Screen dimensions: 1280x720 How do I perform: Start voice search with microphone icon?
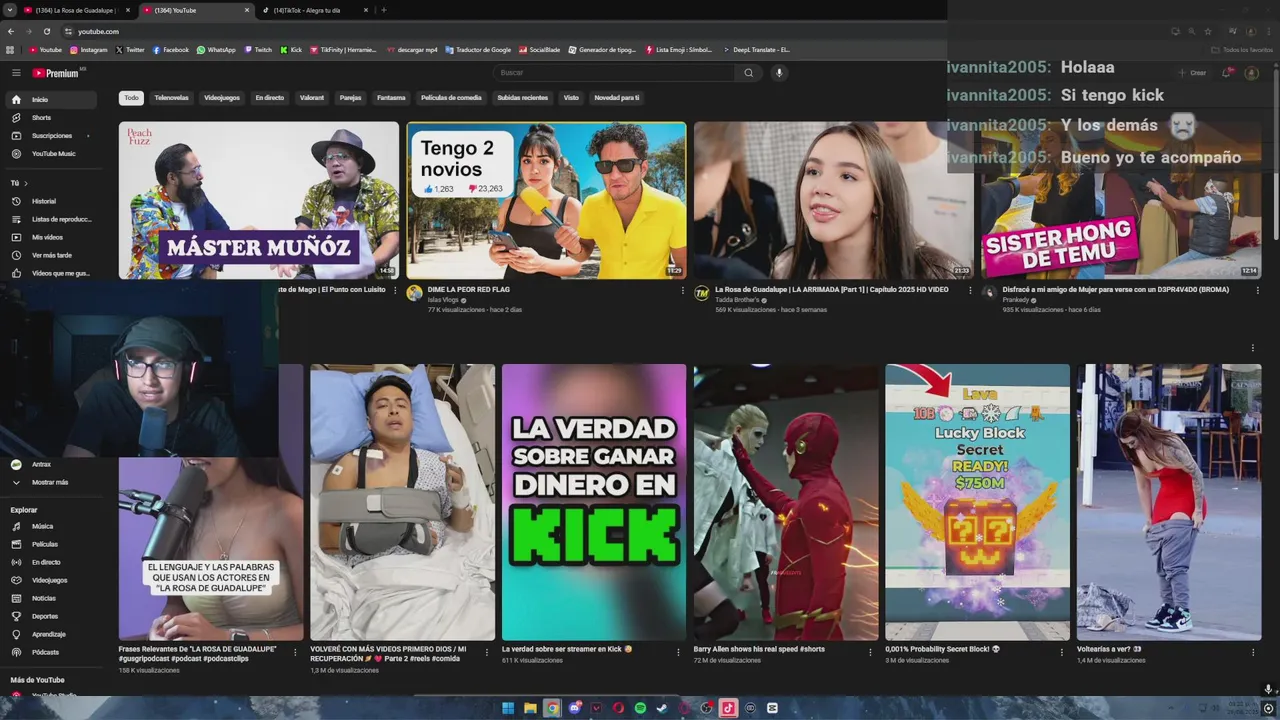coord(779,73)
